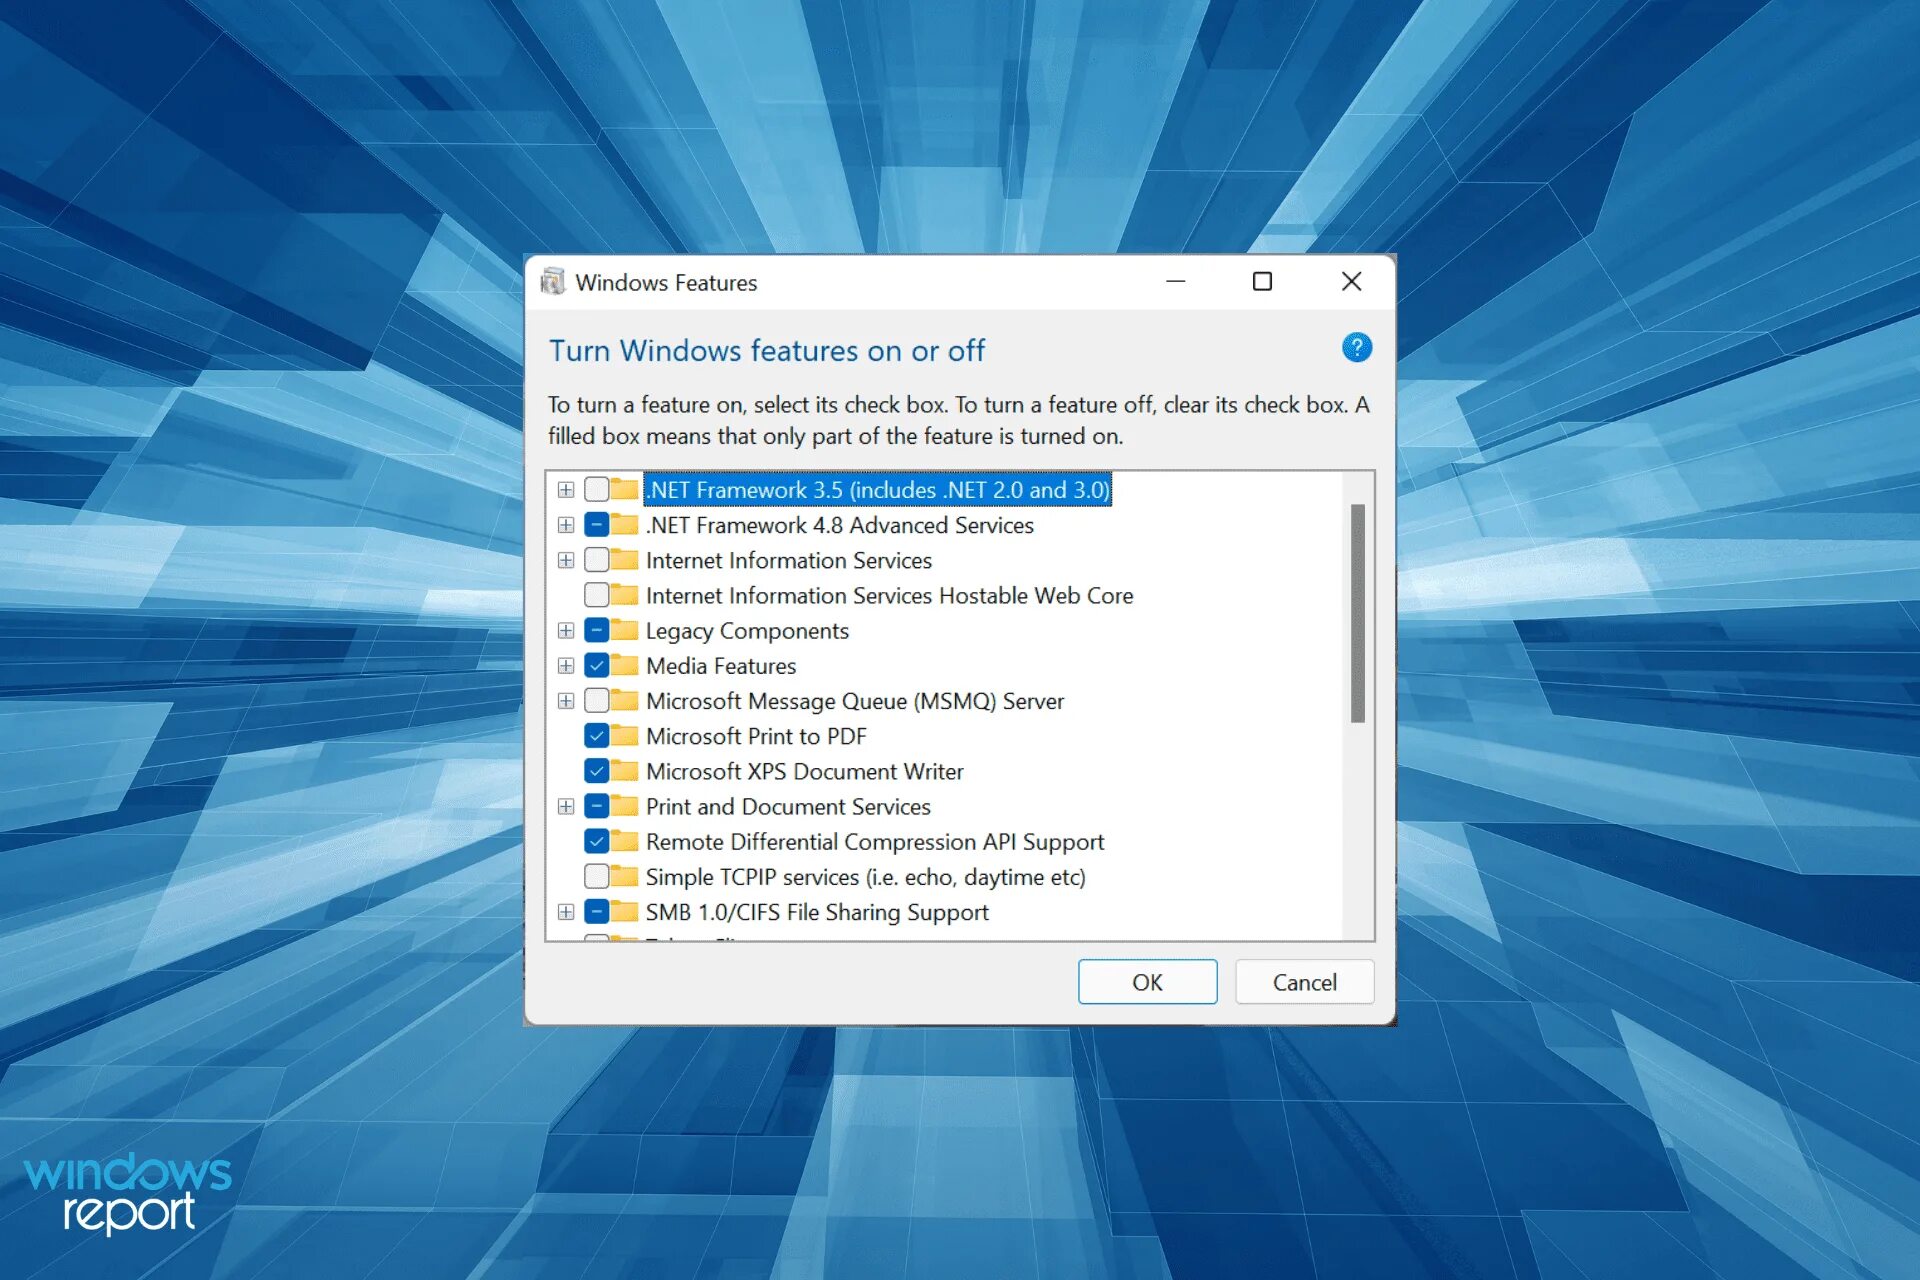The width and height of the screenshot is (1920, 1280).
Task: Click the Microsoft Print to PDF folder icon
Action: (625, 736)
